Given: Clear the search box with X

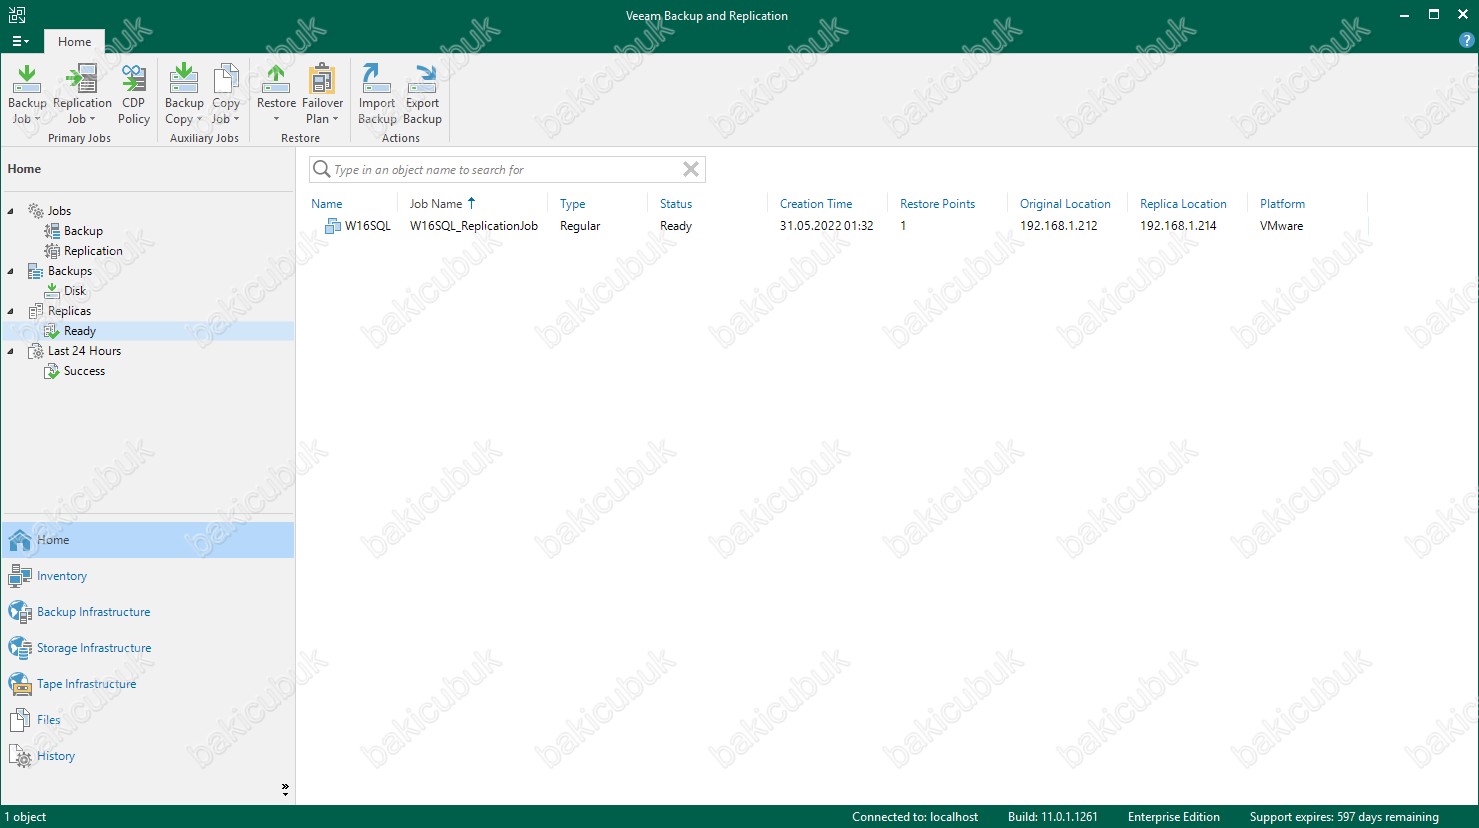Looking at the screenshot, I should click(691, 169).
